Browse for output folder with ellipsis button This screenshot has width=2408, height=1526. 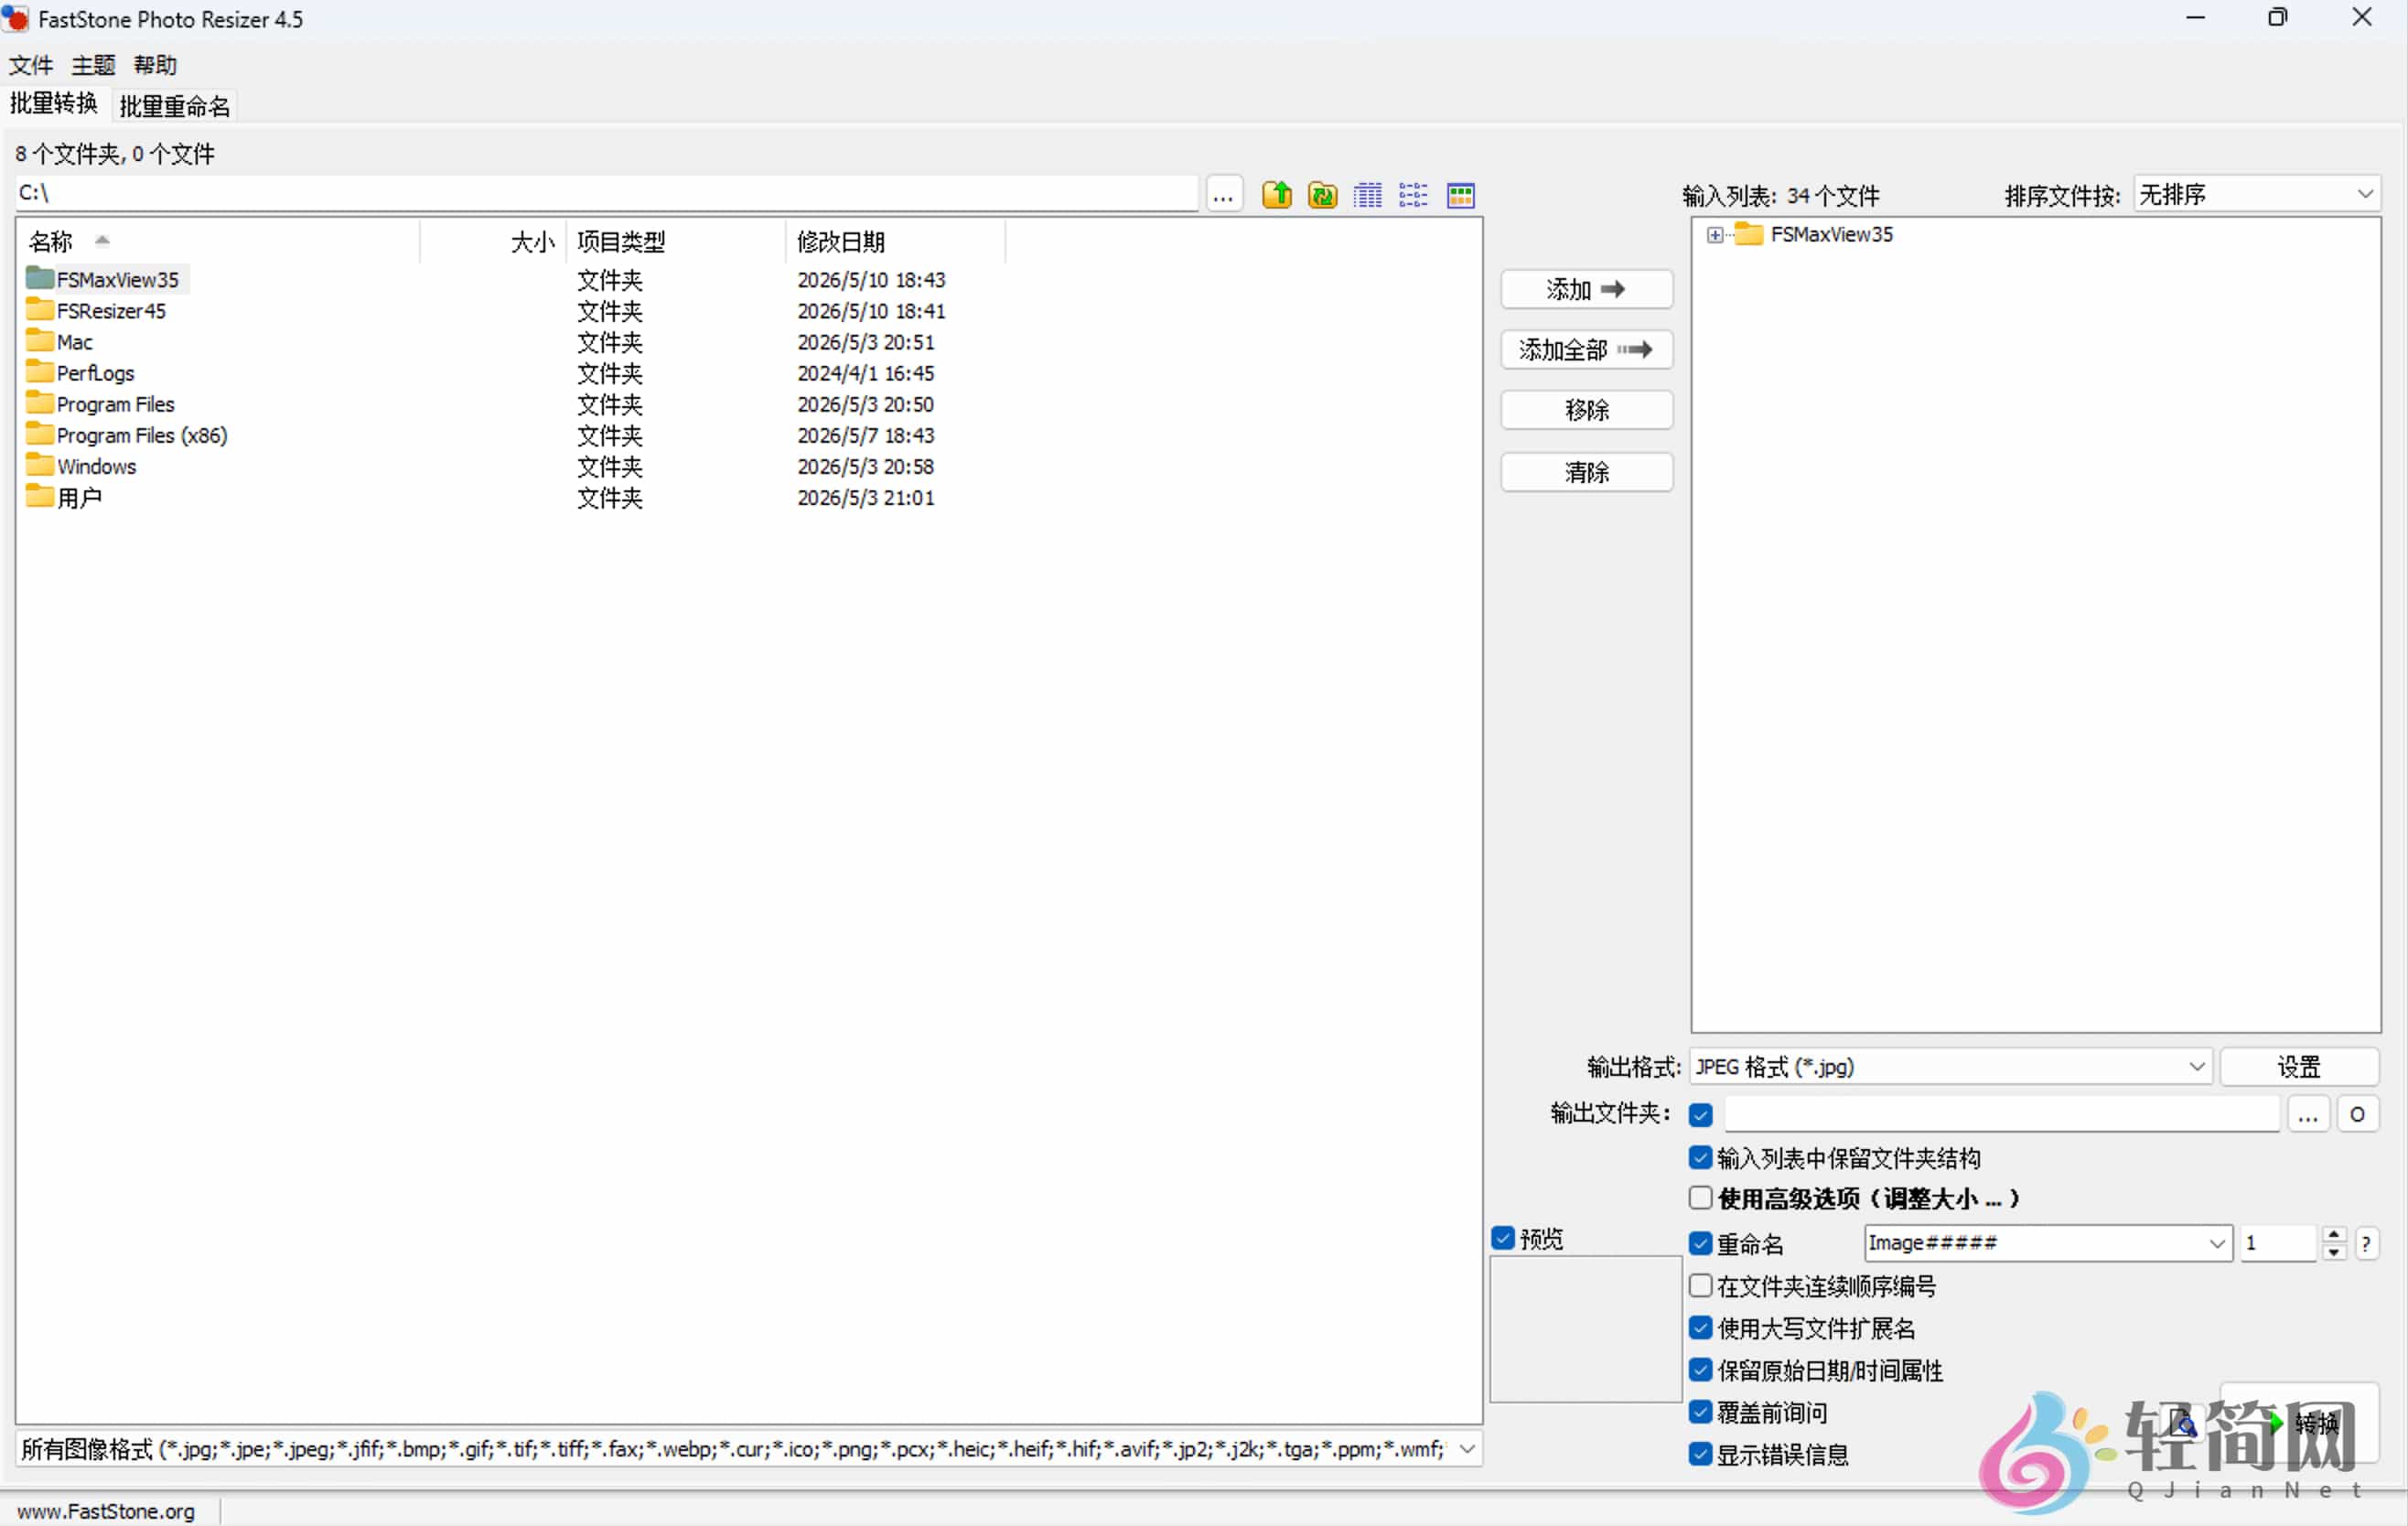(x=2308, y=1114)
